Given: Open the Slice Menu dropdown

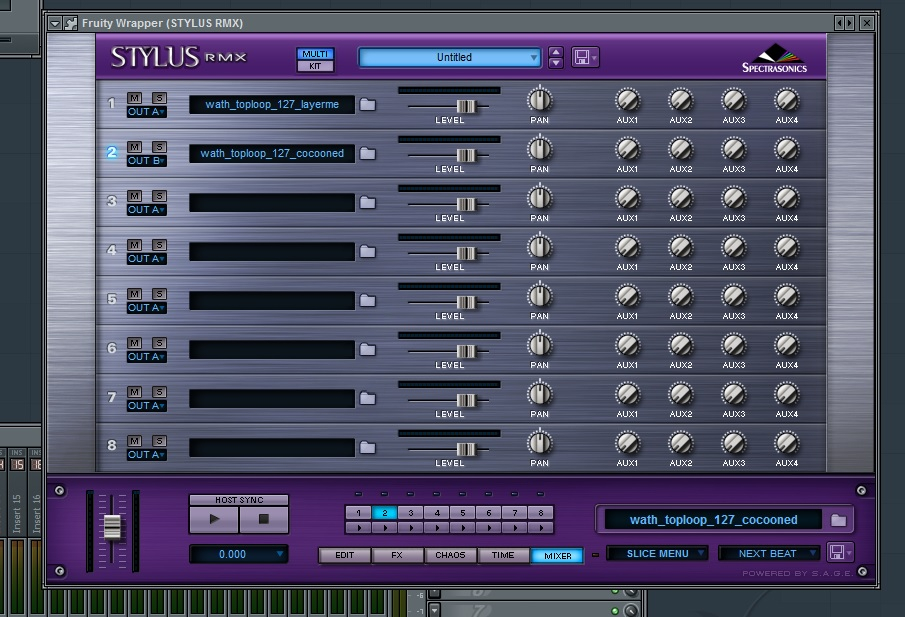Looking at the screenshot, I should (x=657, y=553).
